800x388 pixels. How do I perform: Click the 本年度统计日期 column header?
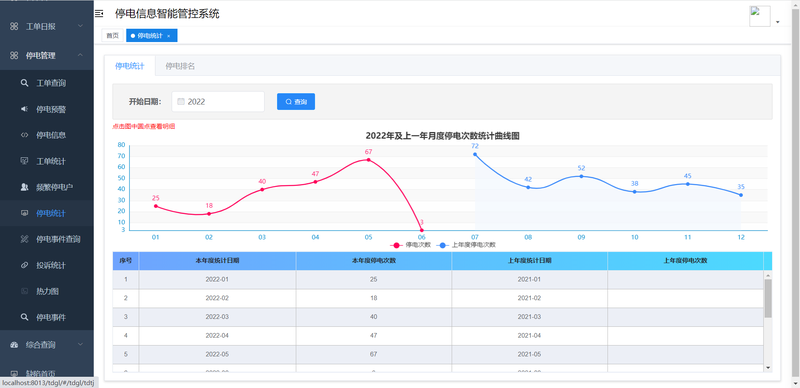(217, 261)
